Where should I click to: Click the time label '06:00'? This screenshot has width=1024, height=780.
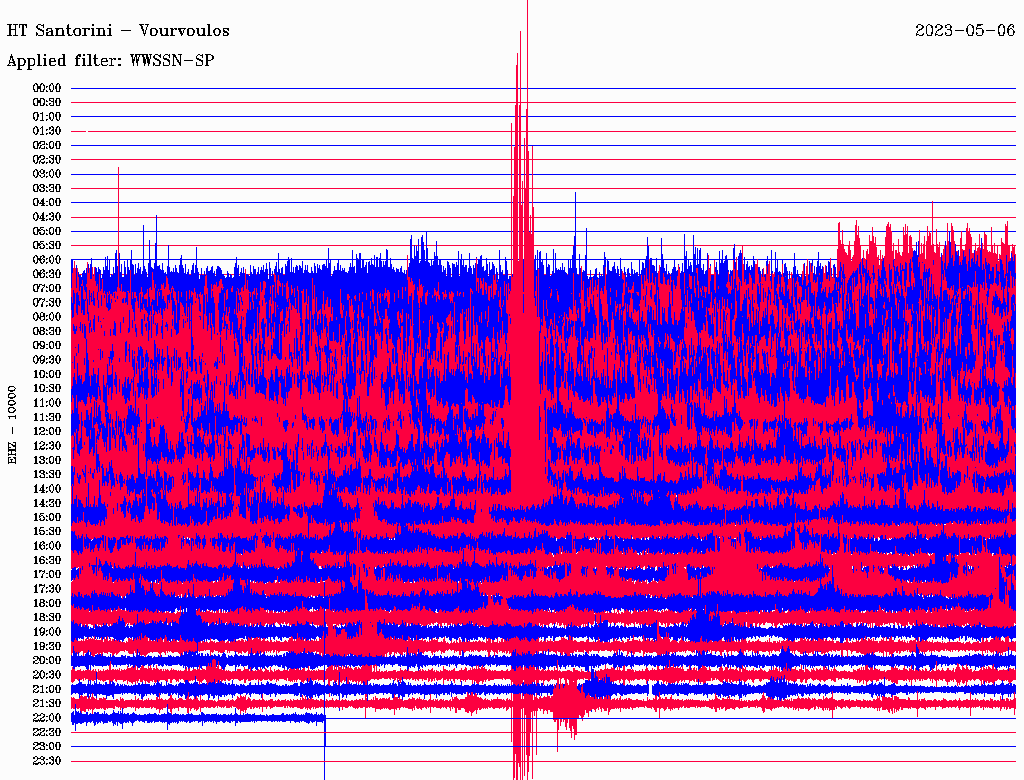[47, 260]
